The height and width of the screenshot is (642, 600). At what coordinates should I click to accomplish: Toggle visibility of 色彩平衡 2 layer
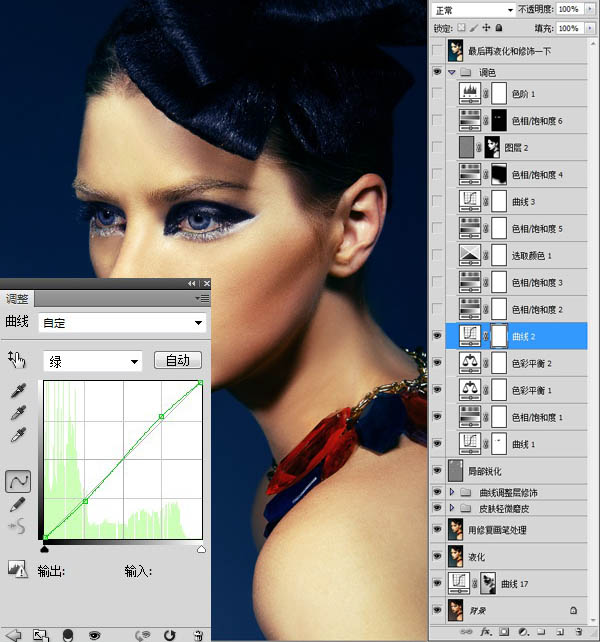click(x=436, y=363)
